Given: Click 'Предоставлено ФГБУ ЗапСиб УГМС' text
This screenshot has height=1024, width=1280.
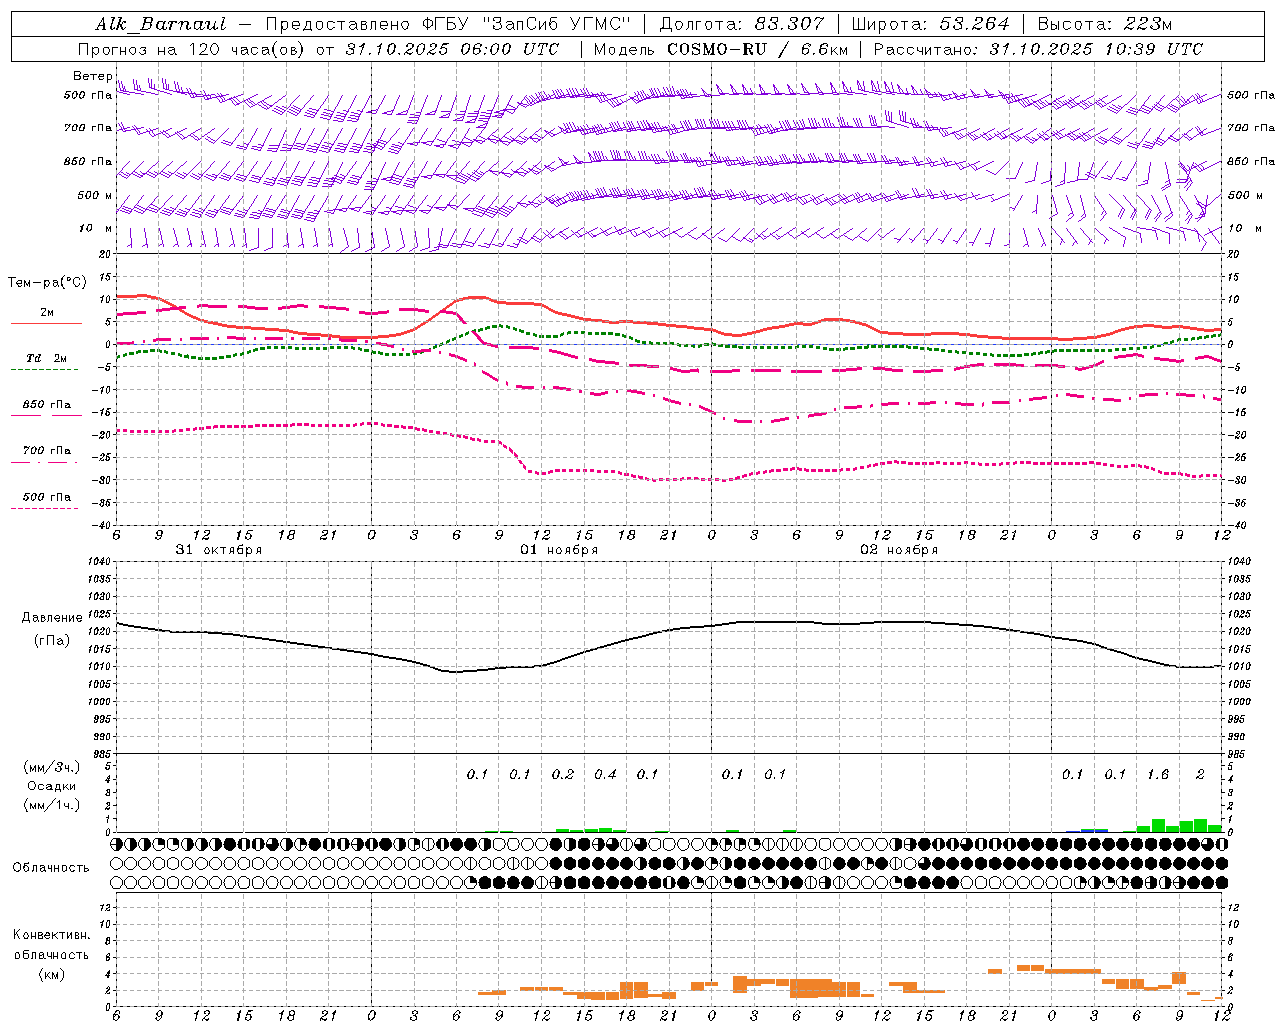Looking at the screenshot, I should click(x=448, y=24).
